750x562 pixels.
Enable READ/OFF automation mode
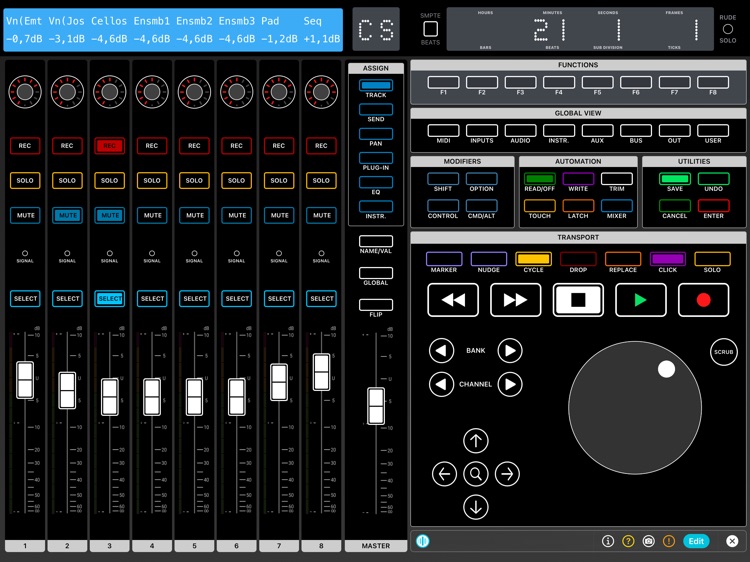coord(540,179)
